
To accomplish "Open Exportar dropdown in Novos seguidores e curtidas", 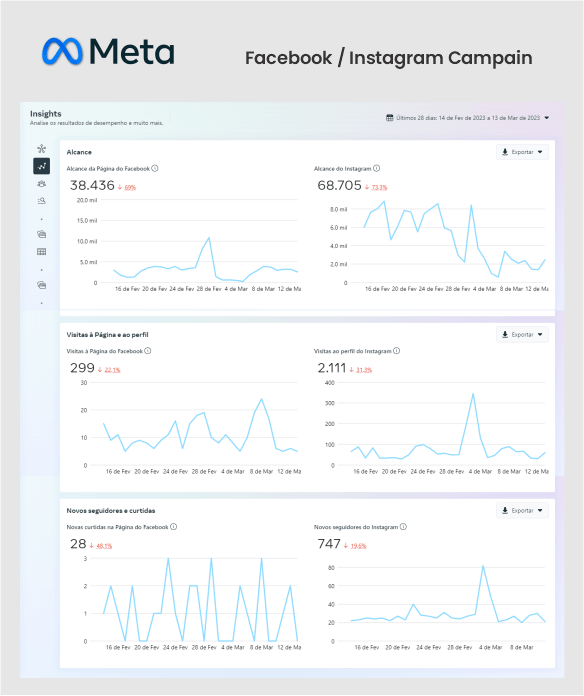I will 522,510.
